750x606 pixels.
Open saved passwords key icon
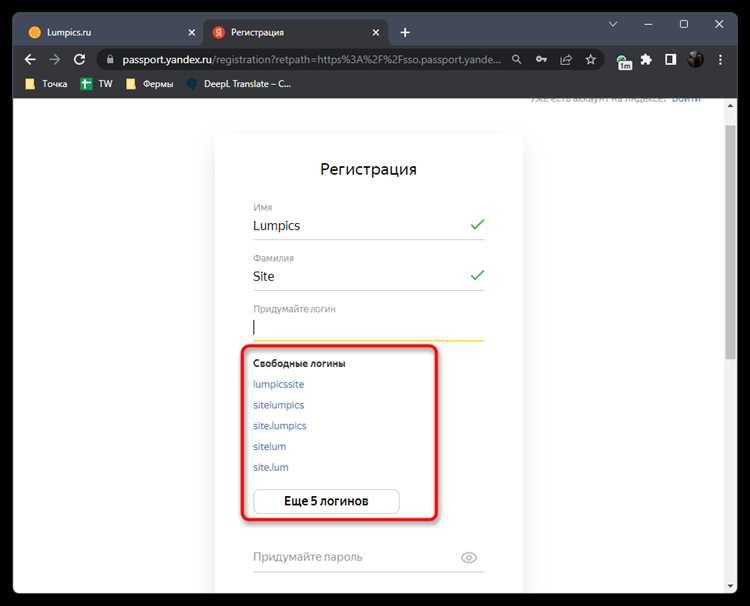pyautogui.click(x=541, y=59)
